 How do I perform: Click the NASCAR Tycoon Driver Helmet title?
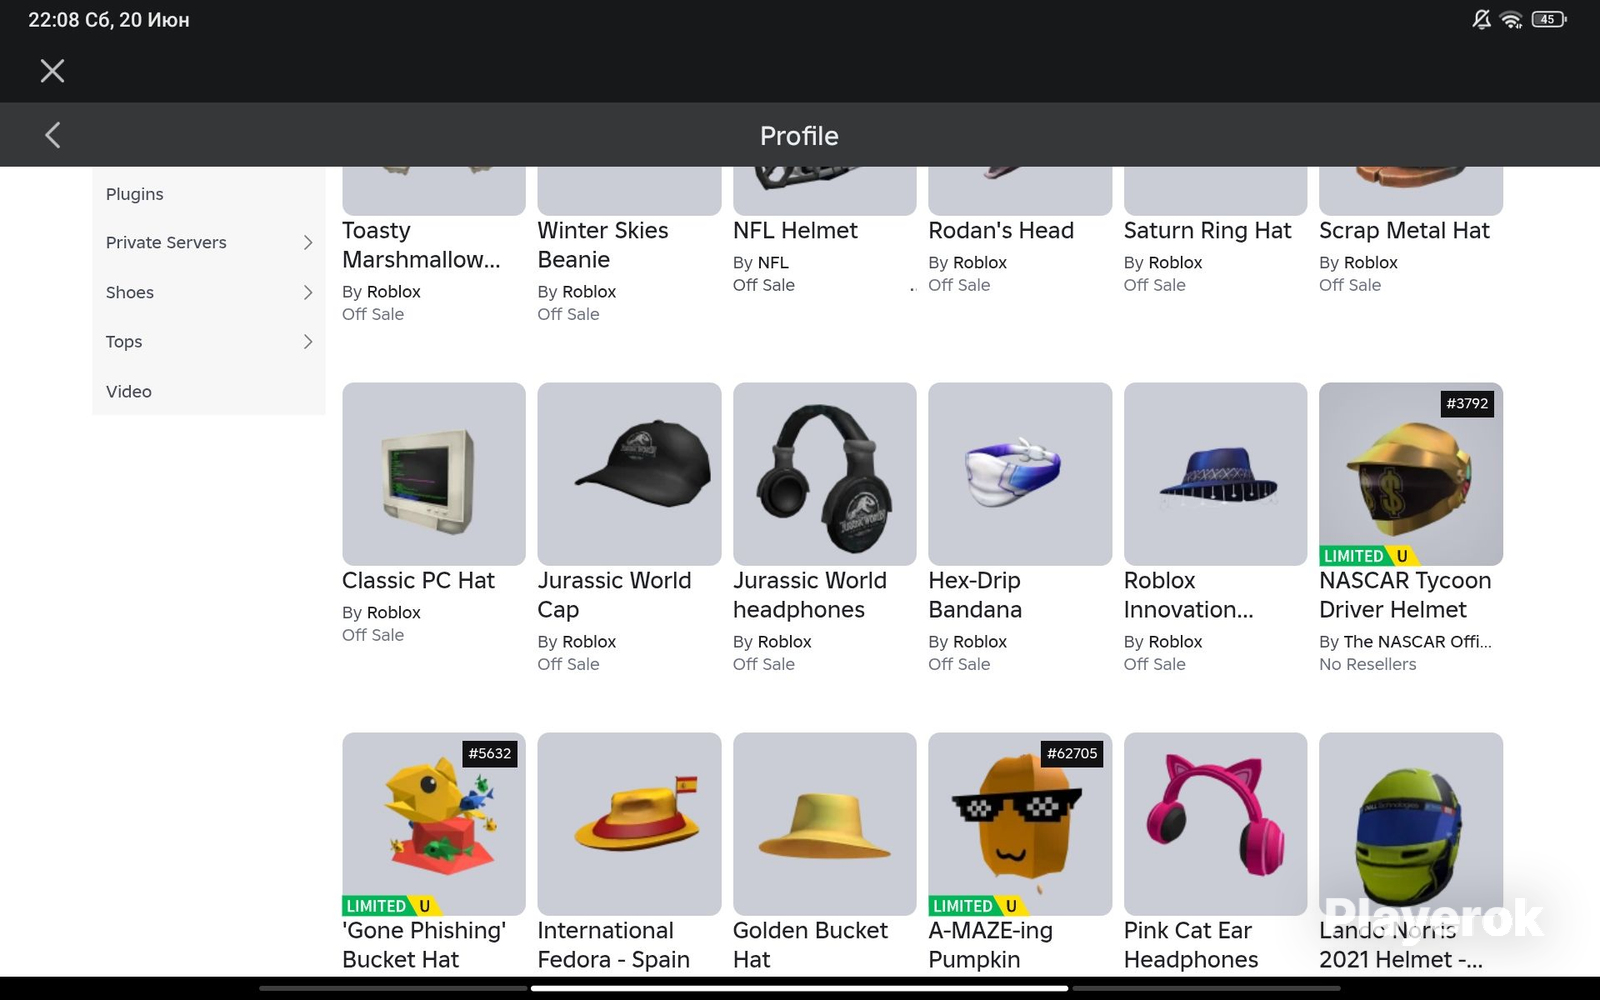[1405, 595]
